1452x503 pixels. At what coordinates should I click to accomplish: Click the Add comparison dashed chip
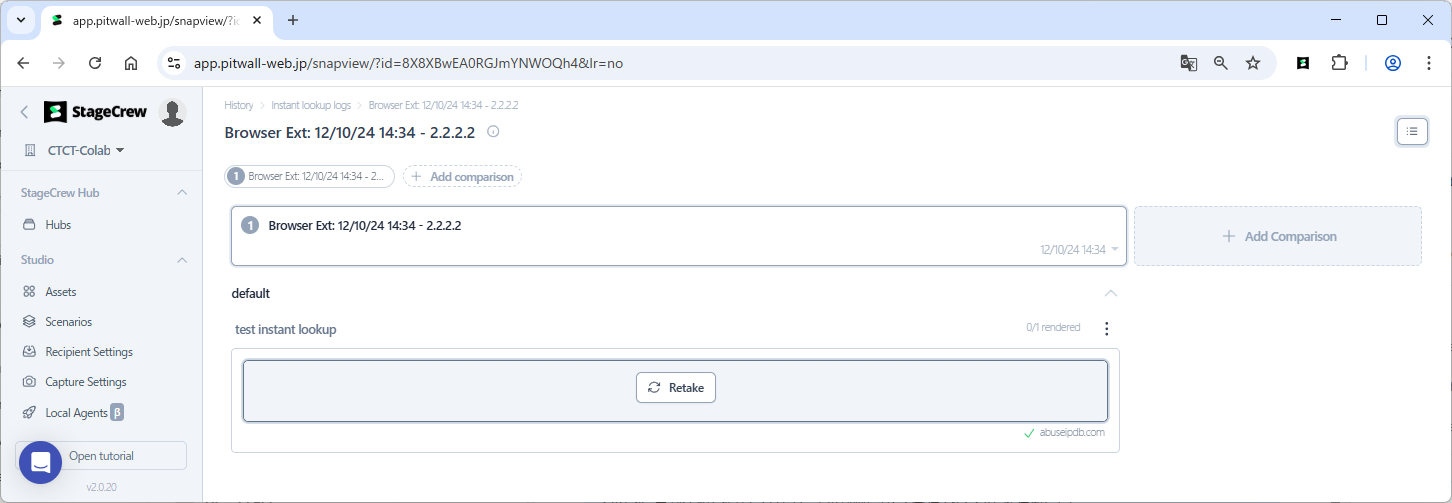pos(462,176)
